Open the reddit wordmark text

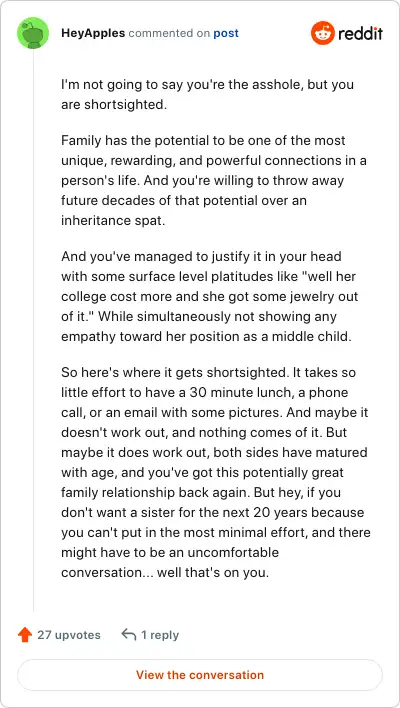tap(361, 33)
